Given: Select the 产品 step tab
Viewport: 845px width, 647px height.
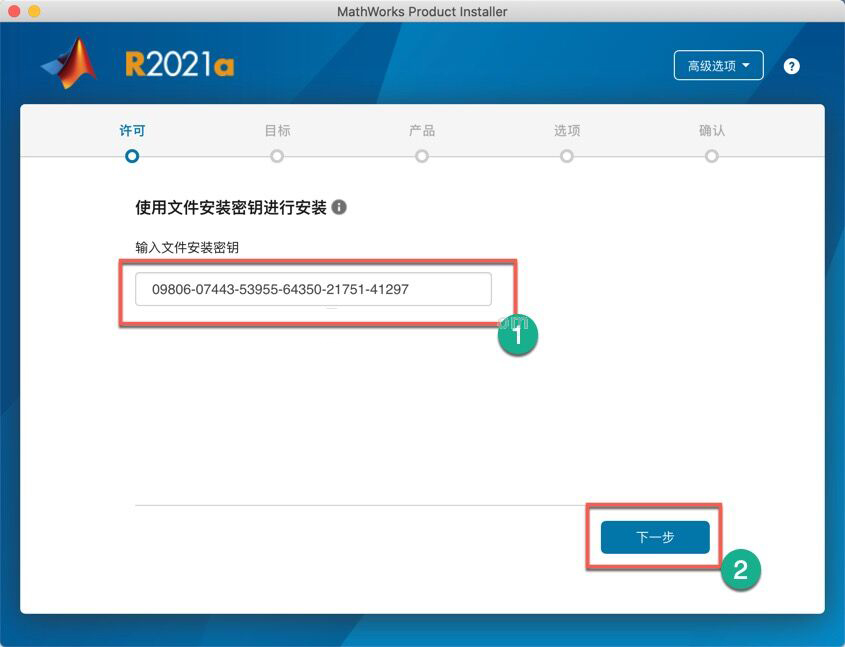Looking at the screenshot, I should coord(422,130).
